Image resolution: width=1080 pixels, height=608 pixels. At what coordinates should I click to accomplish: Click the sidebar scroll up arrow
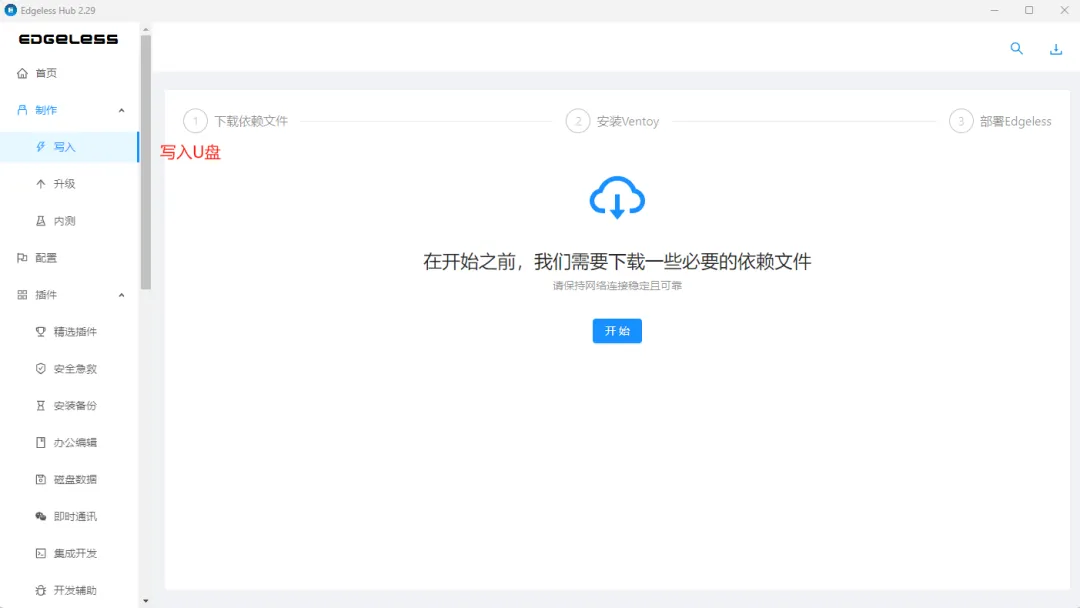tap(145, 30)
